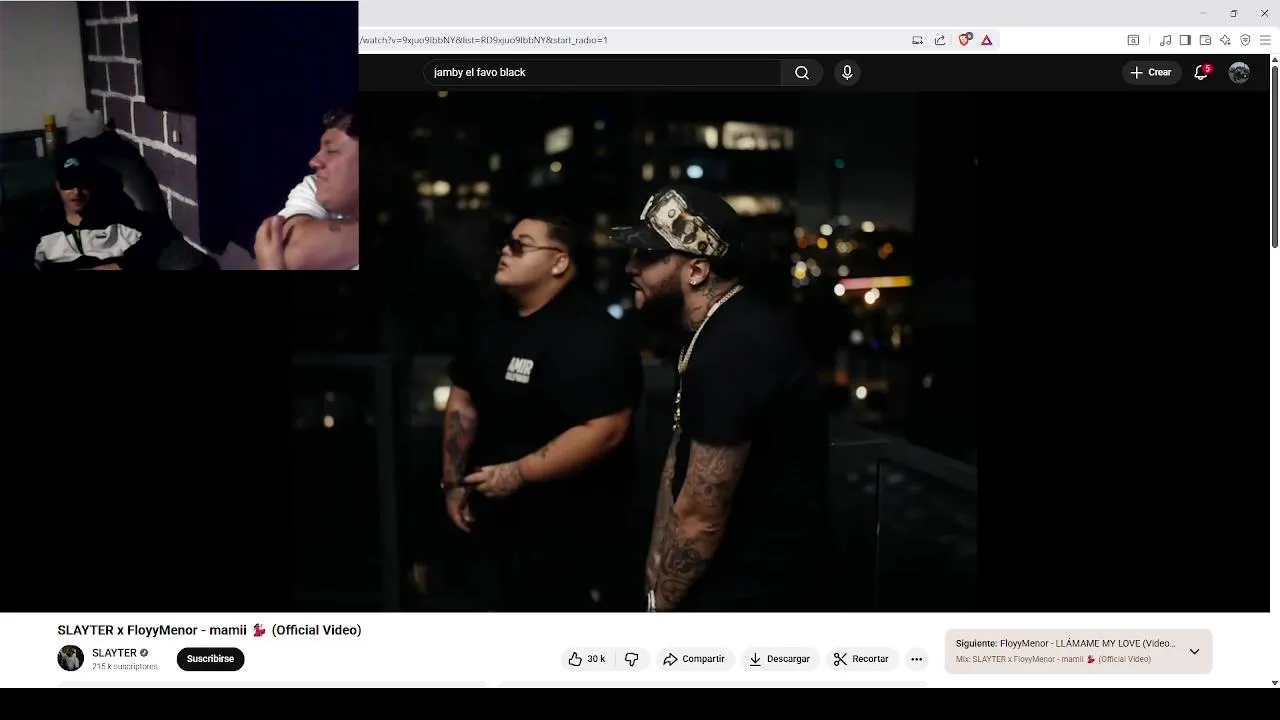Click the video player to pause playback
This screenshot has height=720, width=1280.
[635, 352]
